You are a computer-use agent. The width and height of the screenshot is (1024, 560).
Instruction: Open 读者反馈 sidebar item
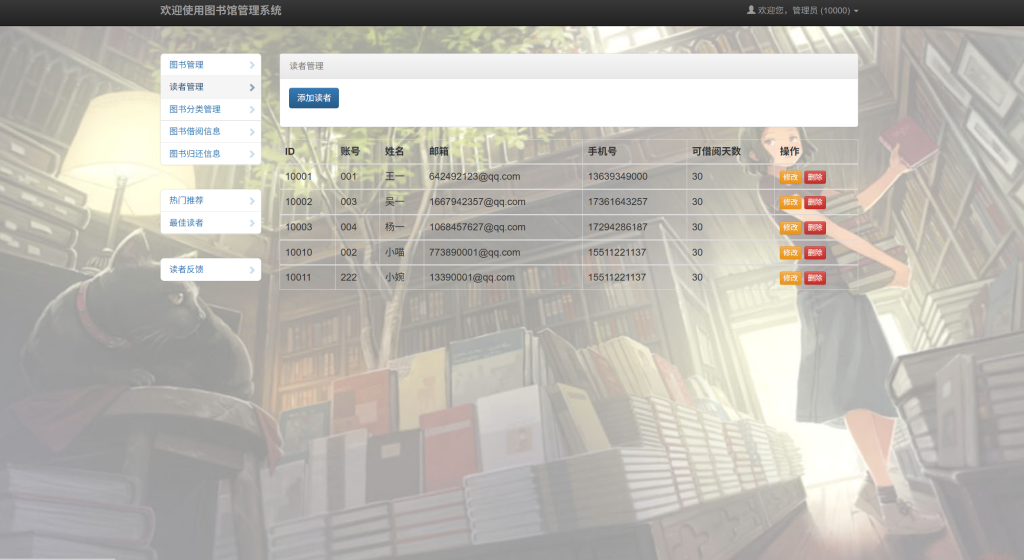tap(210, 270)
